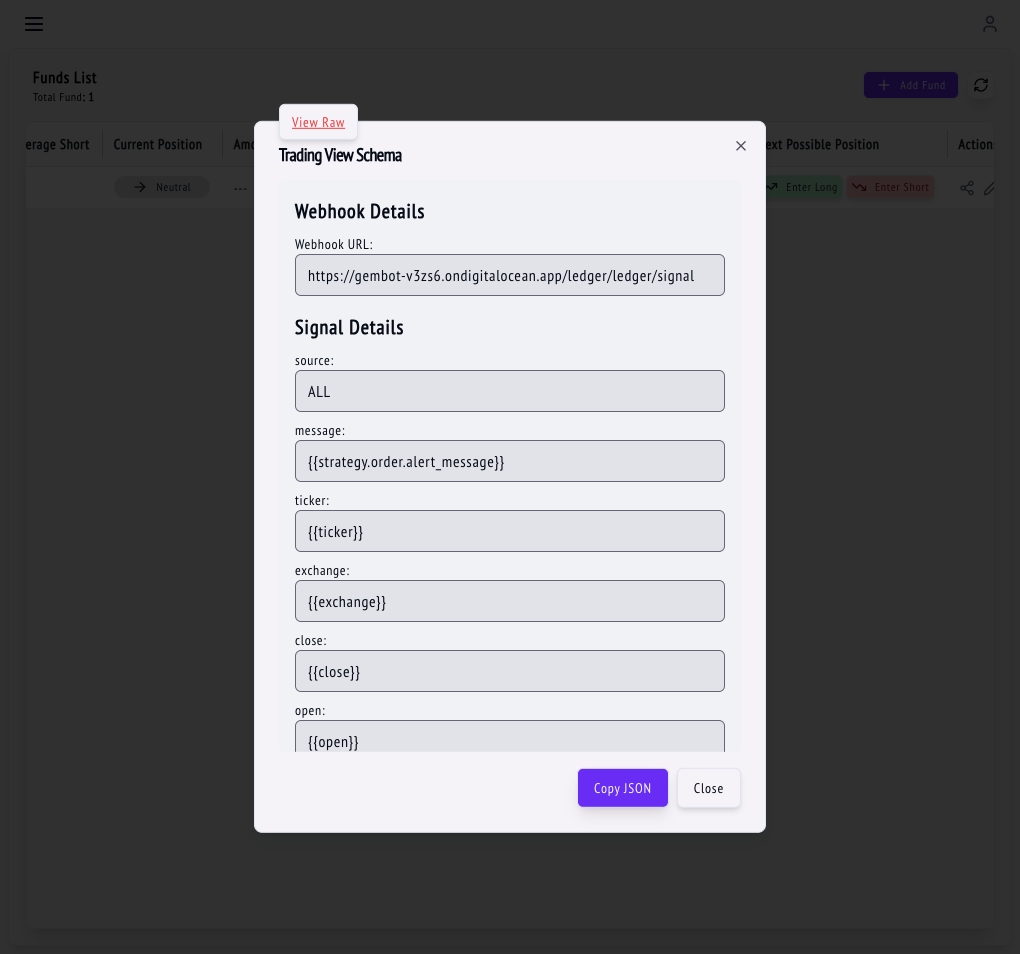The height and width of the screenshot is (954, 1020).
Task: Select the Neutral position badge
Action: pos(161,187)
